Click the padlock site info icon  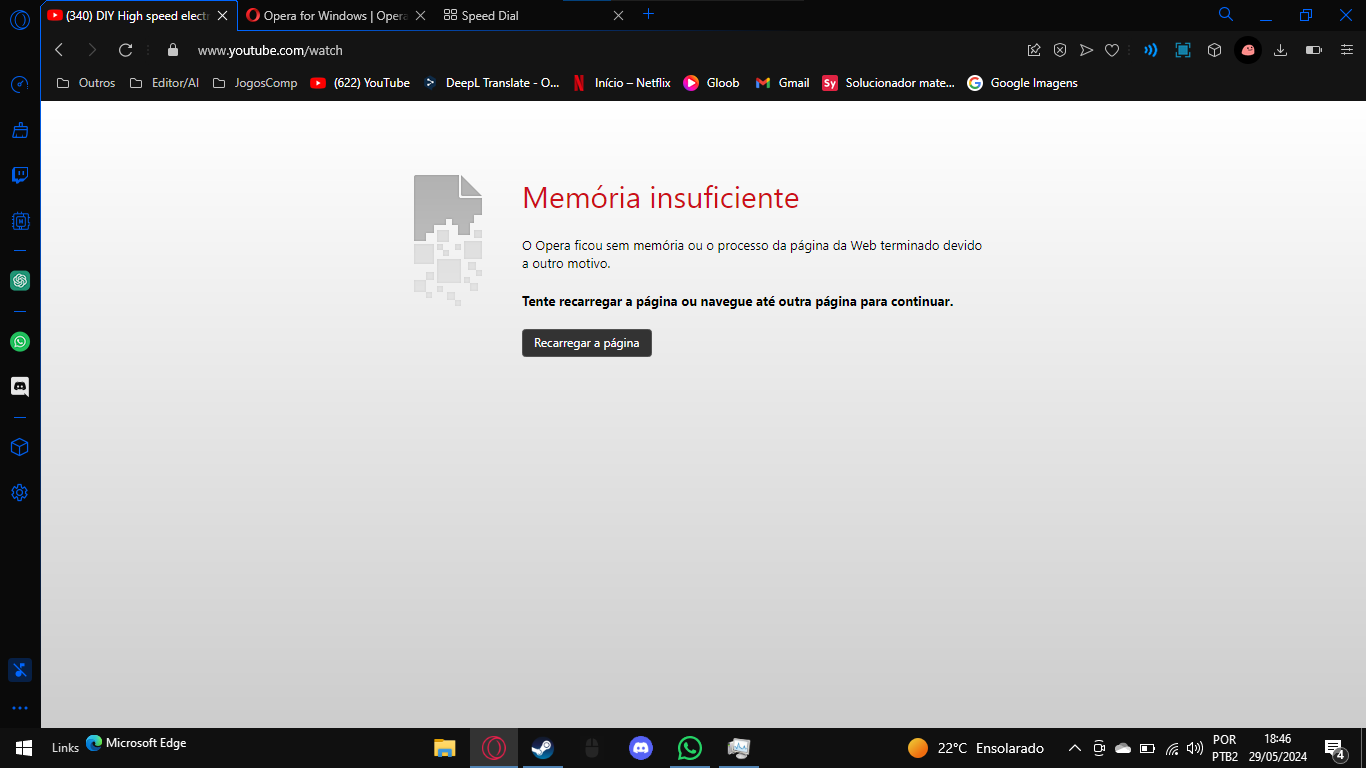[173, 50]
